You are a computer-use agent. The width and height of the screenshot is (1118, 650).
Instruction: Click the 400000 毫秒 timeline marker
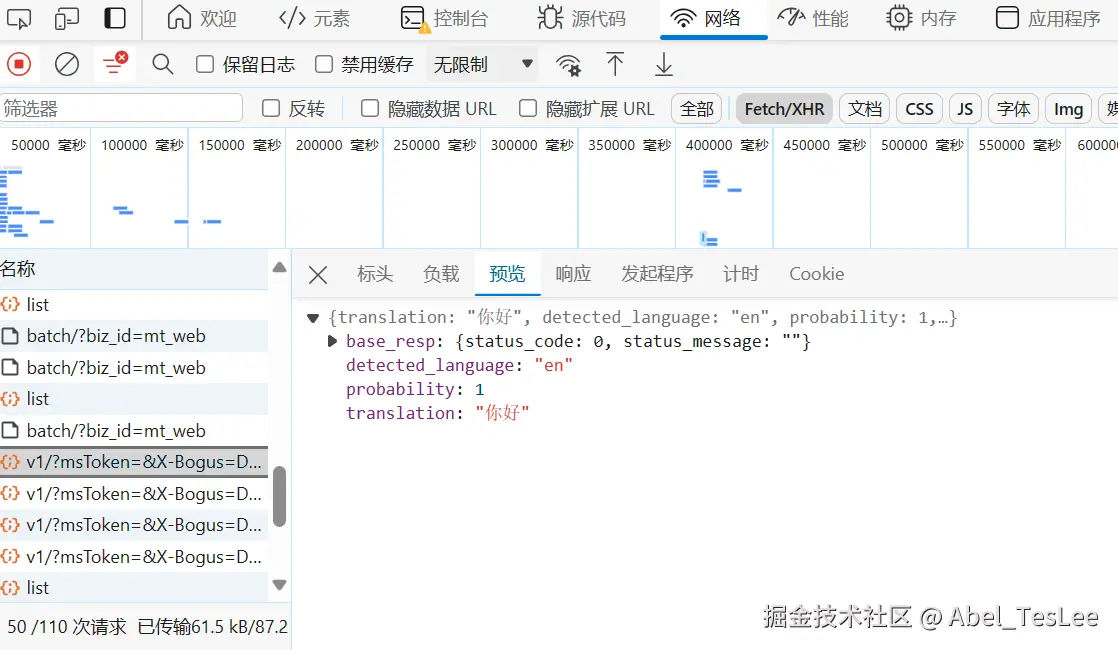(x=727, y=145)
